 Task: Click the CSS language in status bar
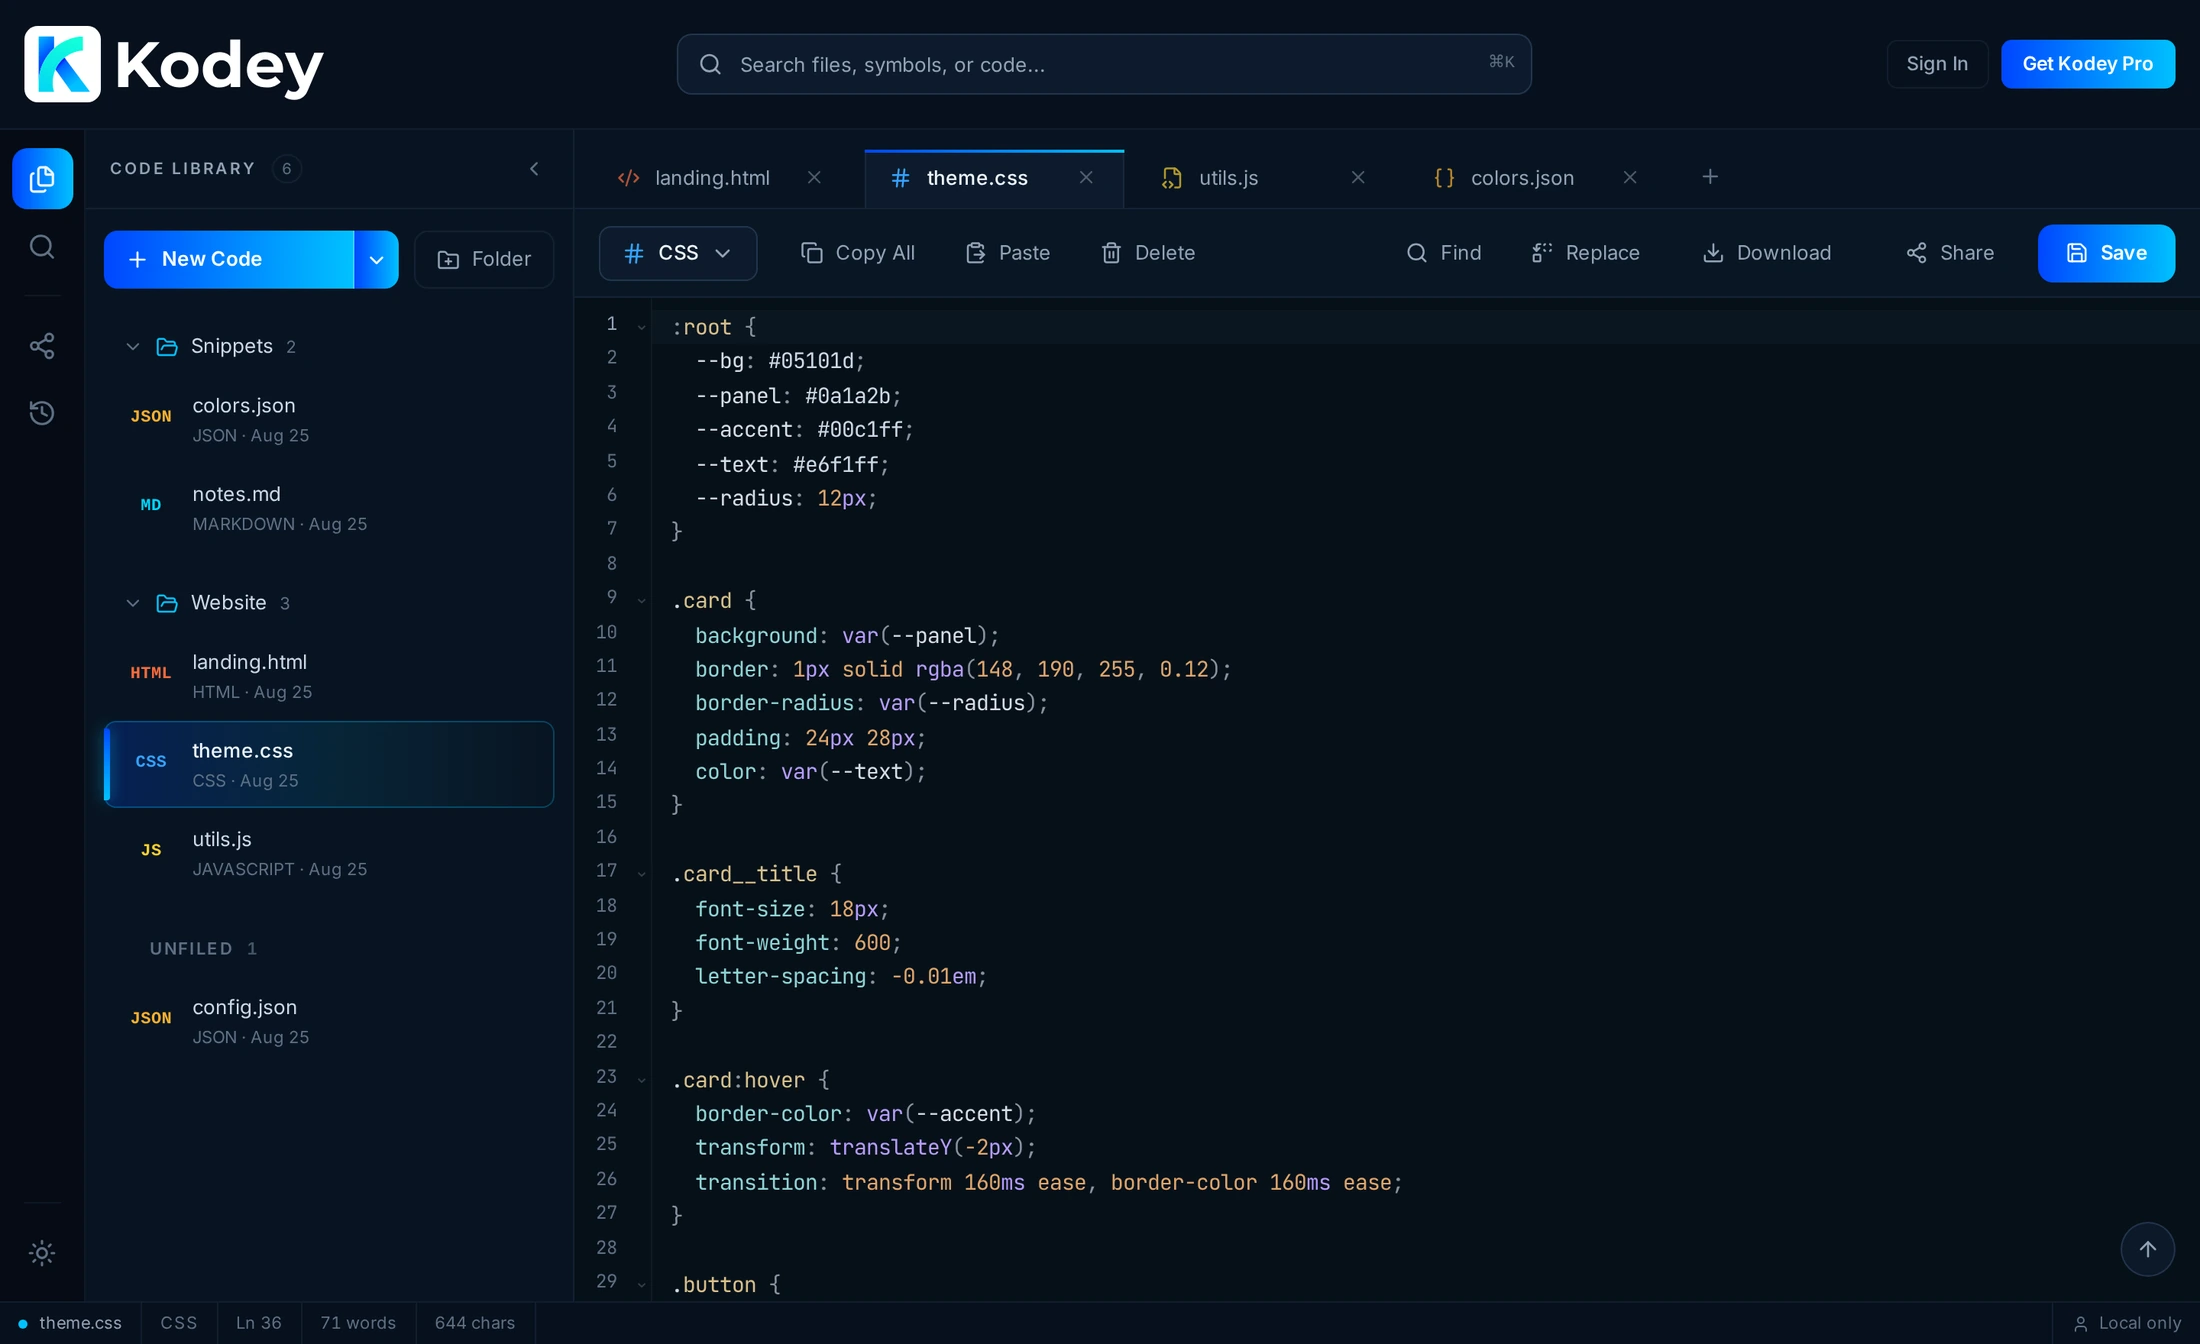coord(179,1323)
